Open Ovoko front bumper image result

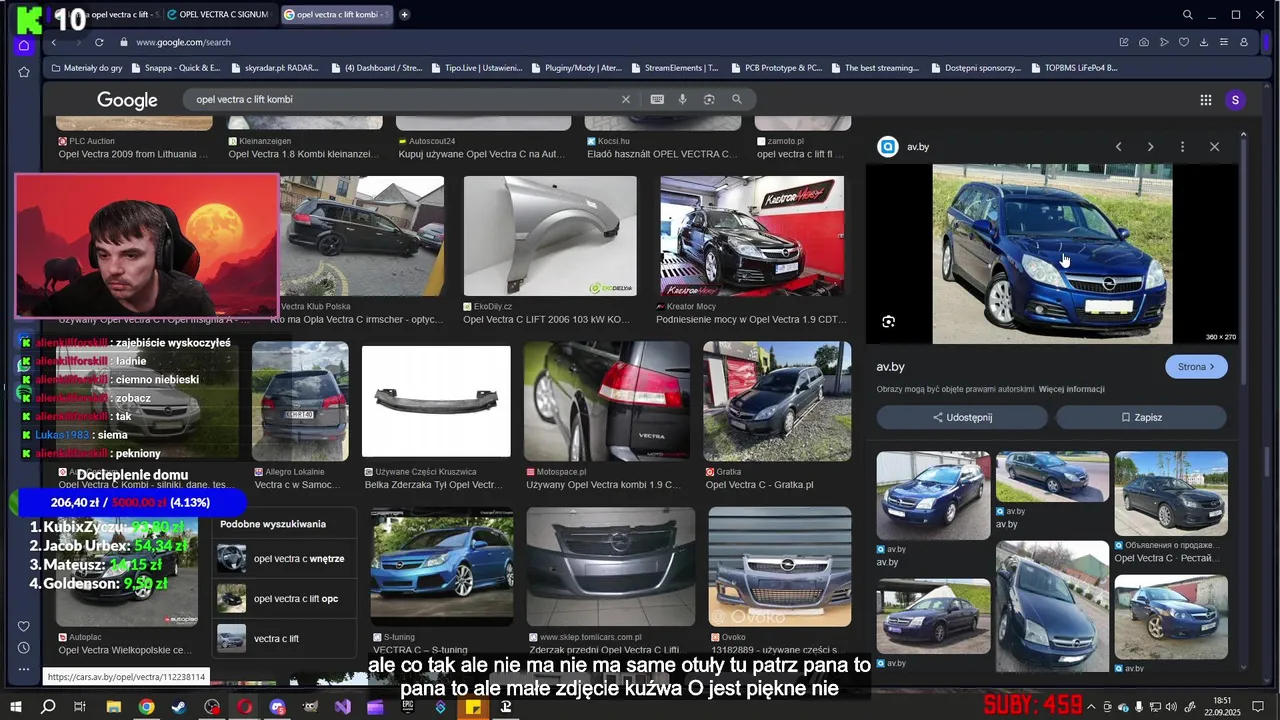(x=780, y=568)
